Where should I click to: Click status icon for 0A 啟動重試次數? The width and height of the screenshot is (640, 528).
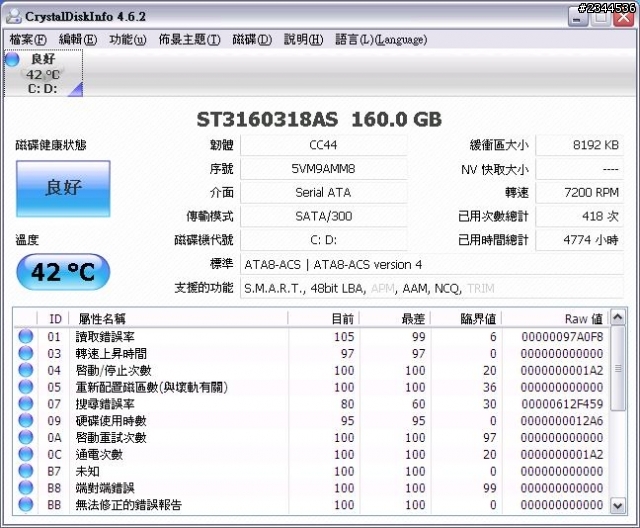[26, 437]
